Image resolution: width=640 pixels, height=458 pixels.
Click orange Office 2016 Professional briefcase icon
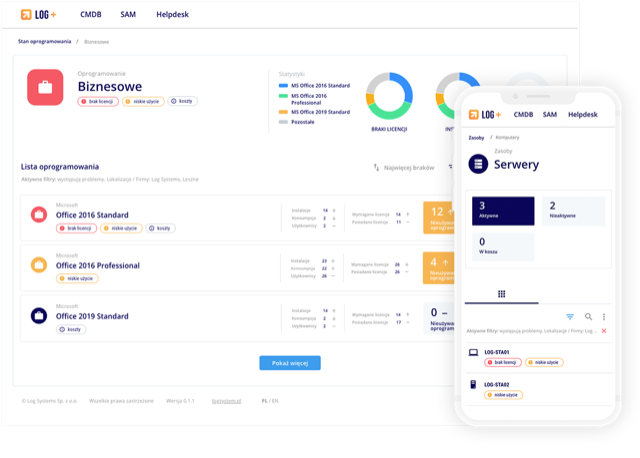[x=39, y=265]
